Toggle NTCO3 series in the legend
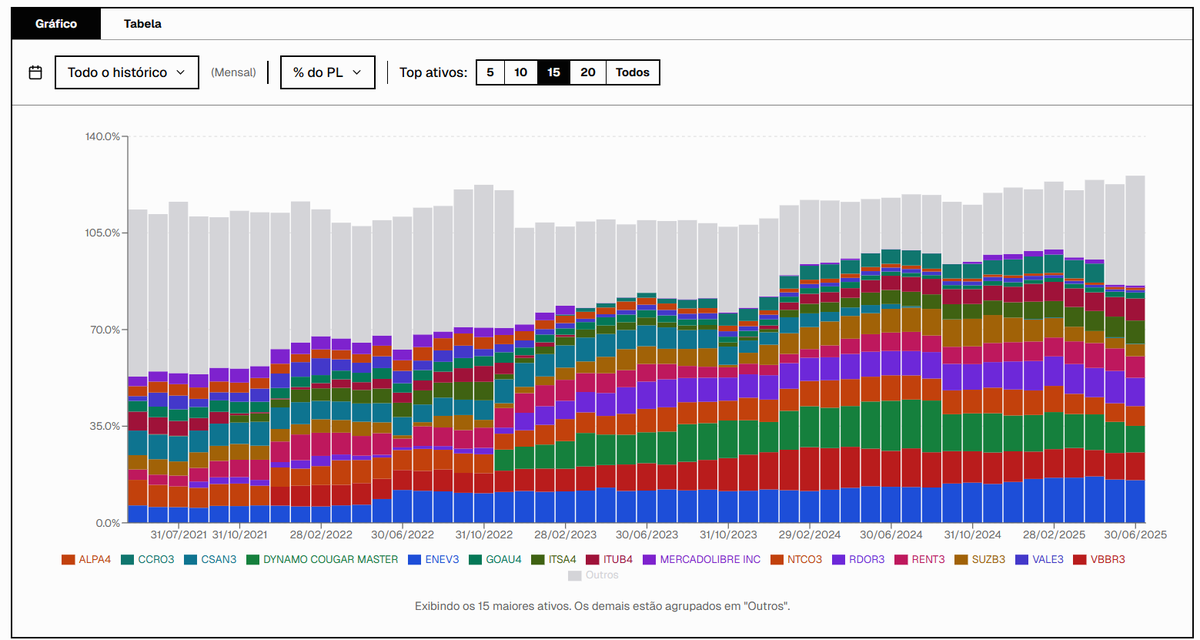This screenshot has height=640, width=1200. point(795,559)
